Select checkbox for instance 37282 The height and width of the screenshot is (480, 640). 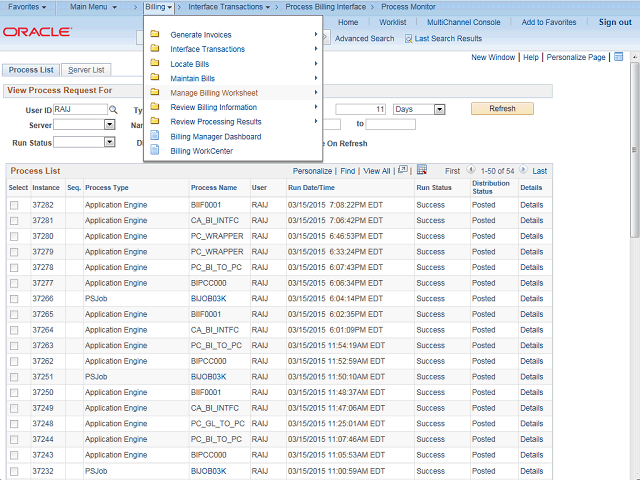pos(14,205)
